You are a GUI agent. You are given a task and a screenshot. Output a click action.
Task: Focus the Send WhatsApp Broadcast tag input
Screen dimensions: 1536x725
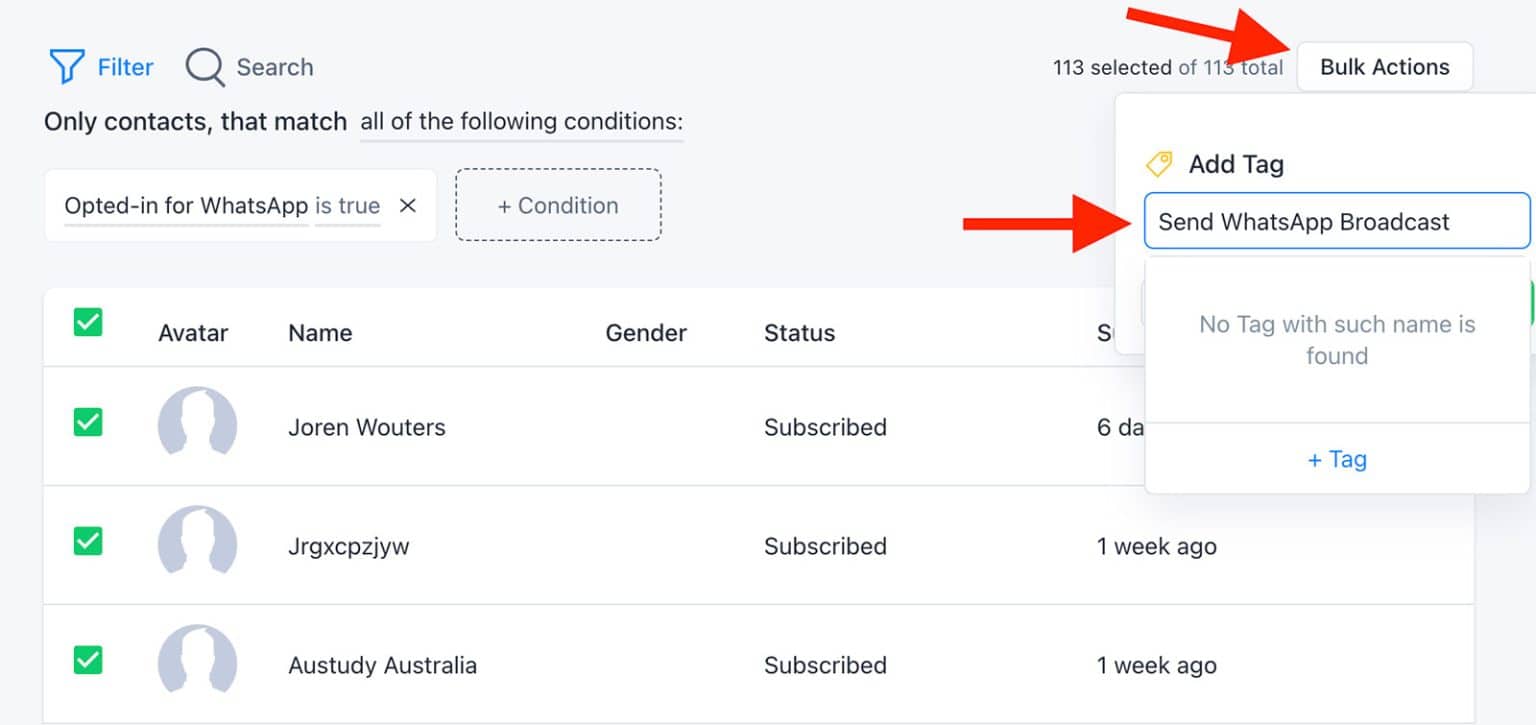1337,221
